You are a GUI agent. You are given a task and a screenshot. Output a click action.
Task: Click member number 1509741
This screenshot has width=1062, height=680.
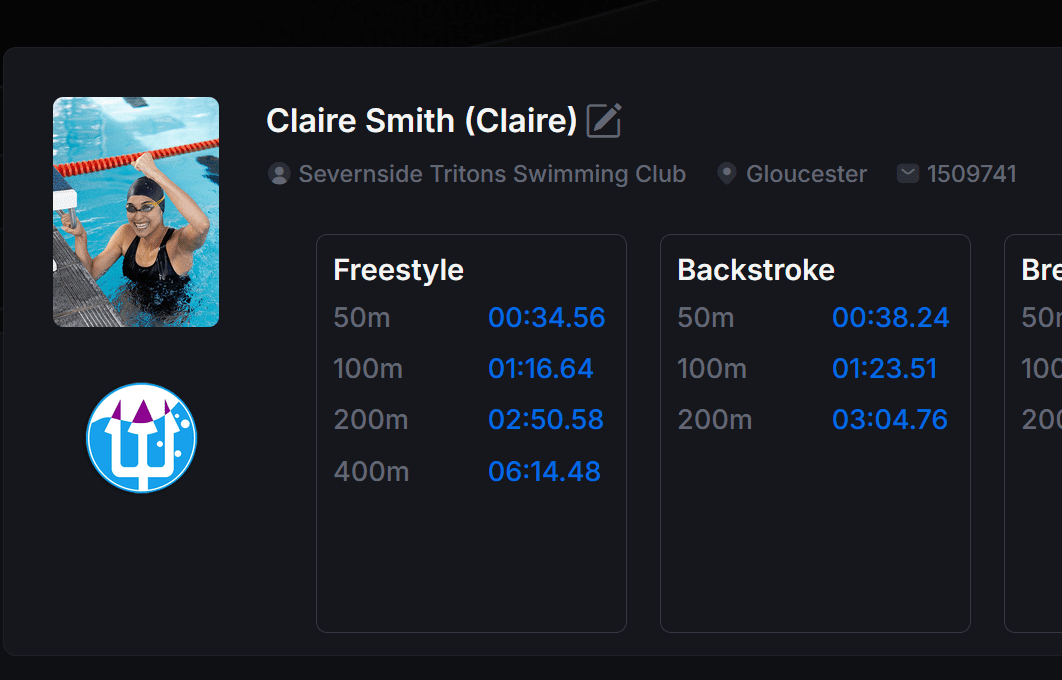point(971,174)
